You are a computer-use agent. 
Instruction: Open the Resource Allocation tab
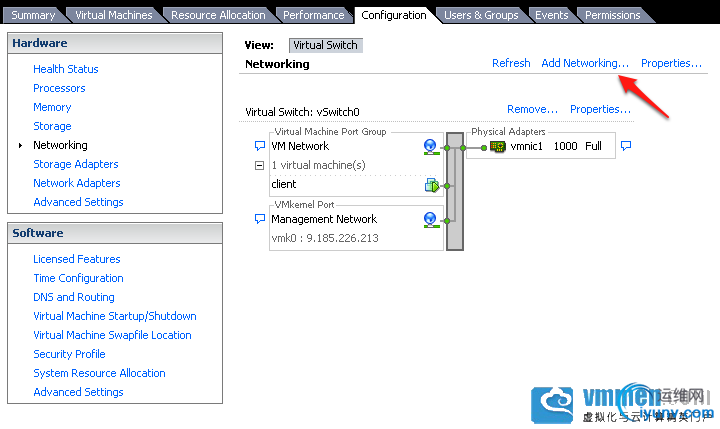tap(218, 15)
